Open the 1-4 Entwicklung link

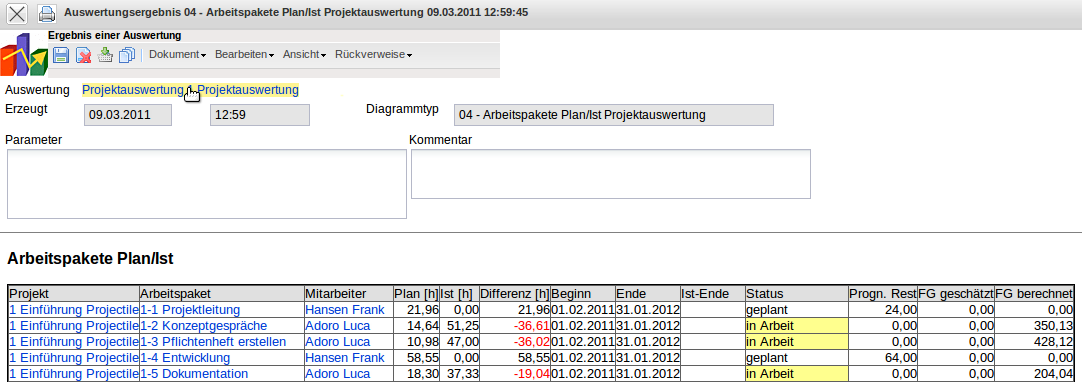pyautogui.click(x=185, y=358)
